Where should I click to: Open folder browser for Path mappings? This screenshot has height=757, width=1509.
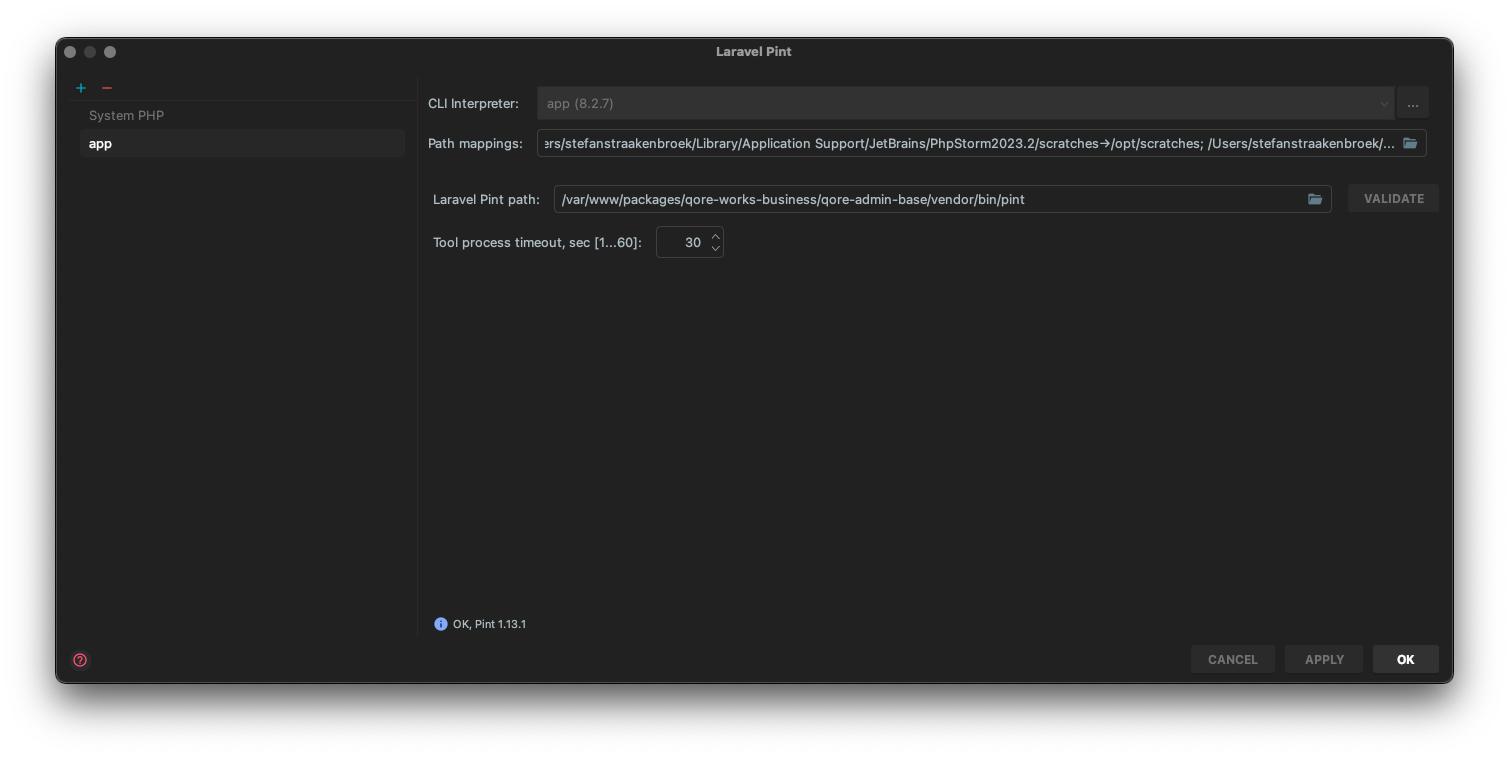coord(1410,143)
